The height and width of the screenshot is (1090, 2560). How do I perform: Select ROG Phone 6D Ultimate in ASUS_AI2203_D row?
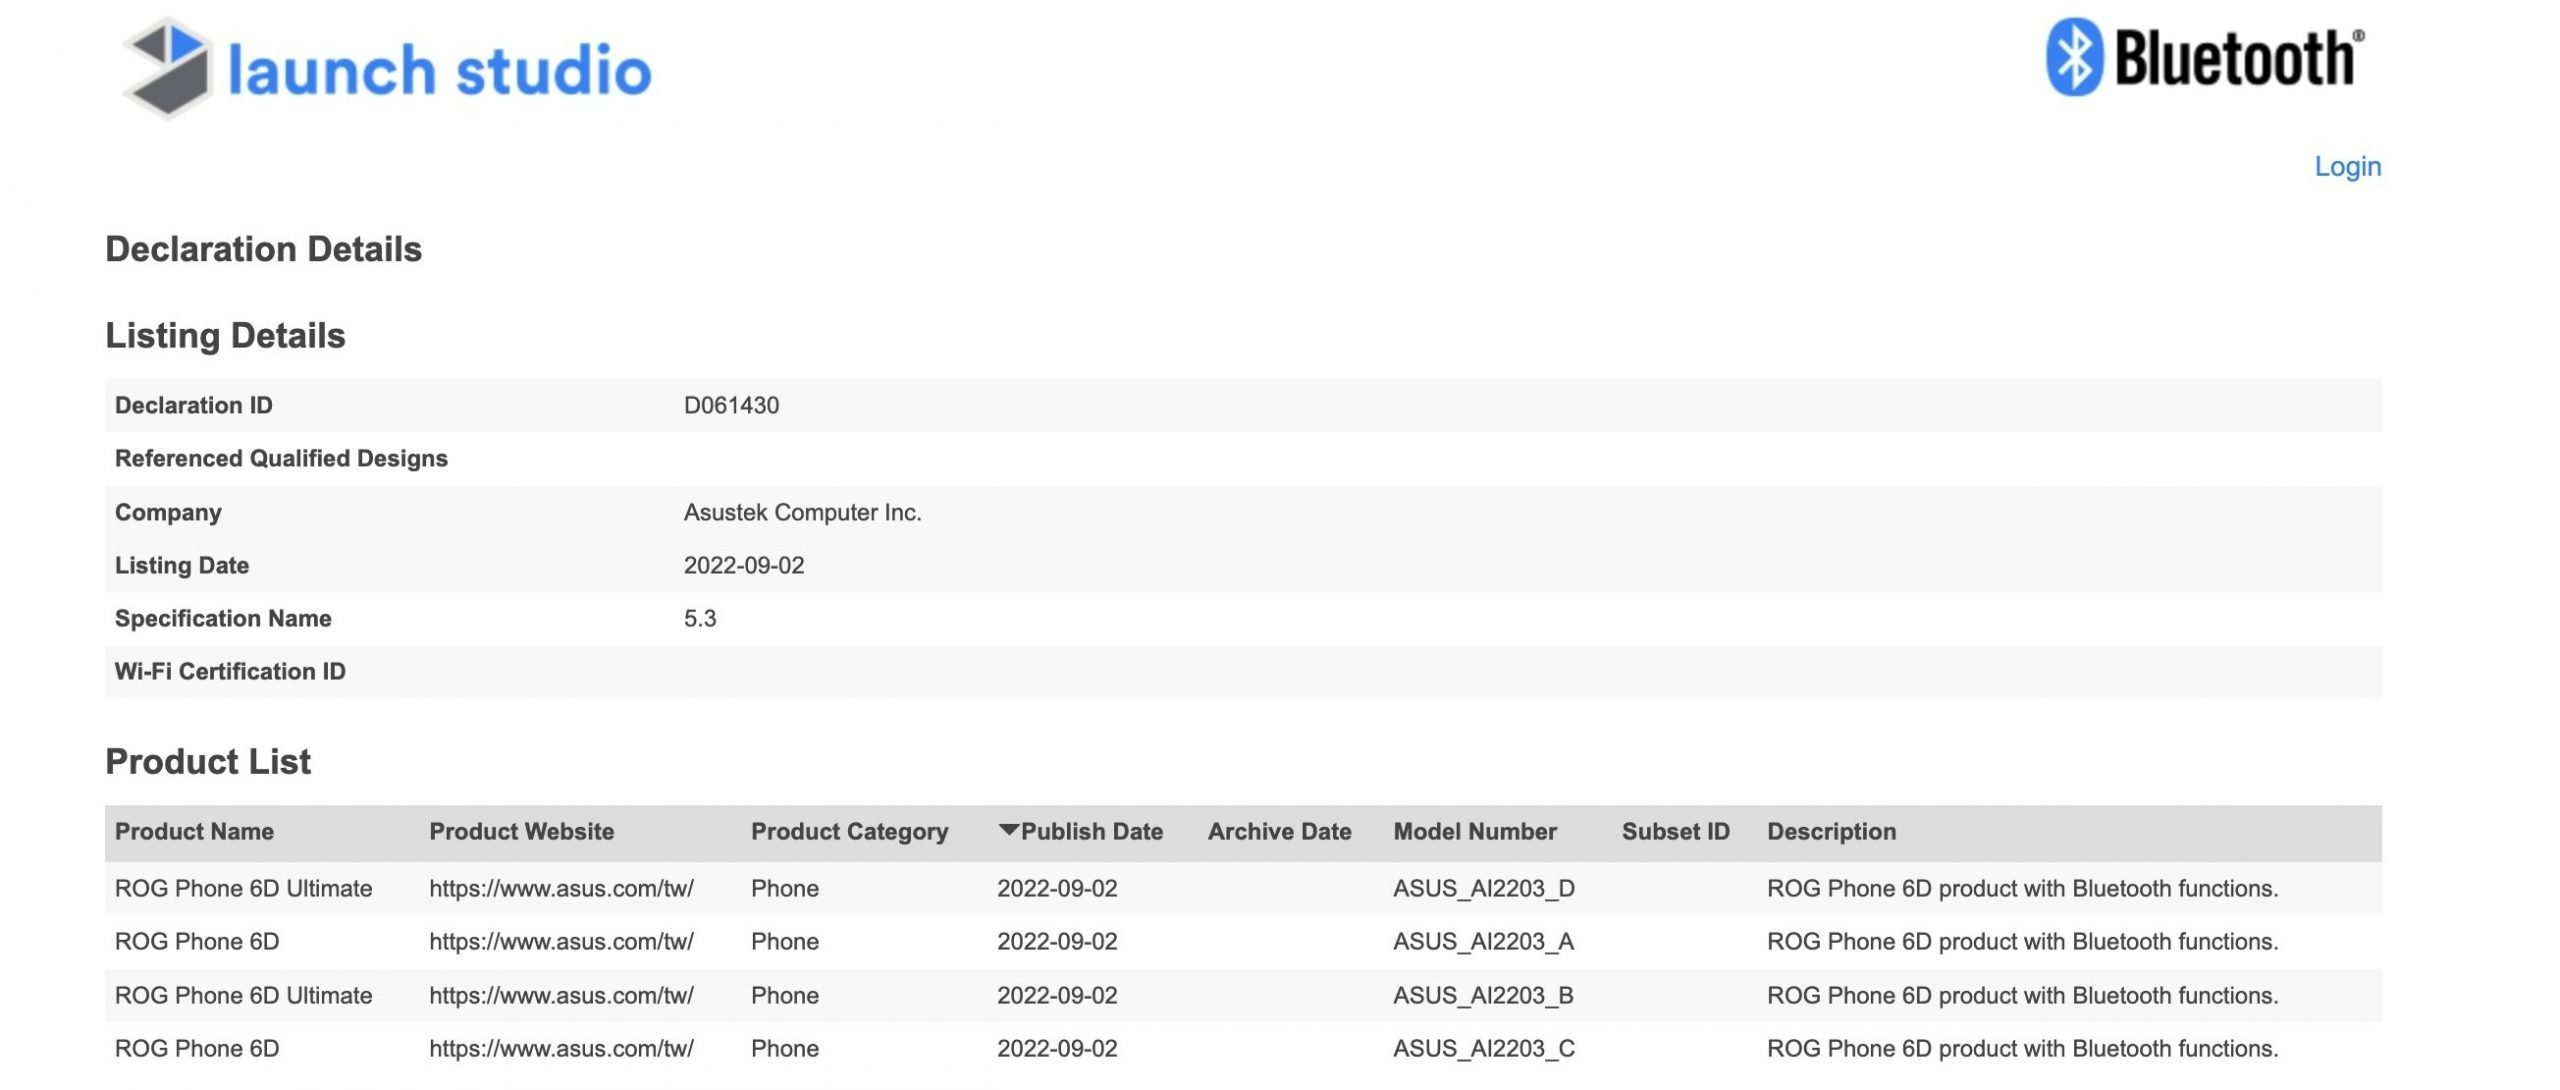tap(243, 888)
